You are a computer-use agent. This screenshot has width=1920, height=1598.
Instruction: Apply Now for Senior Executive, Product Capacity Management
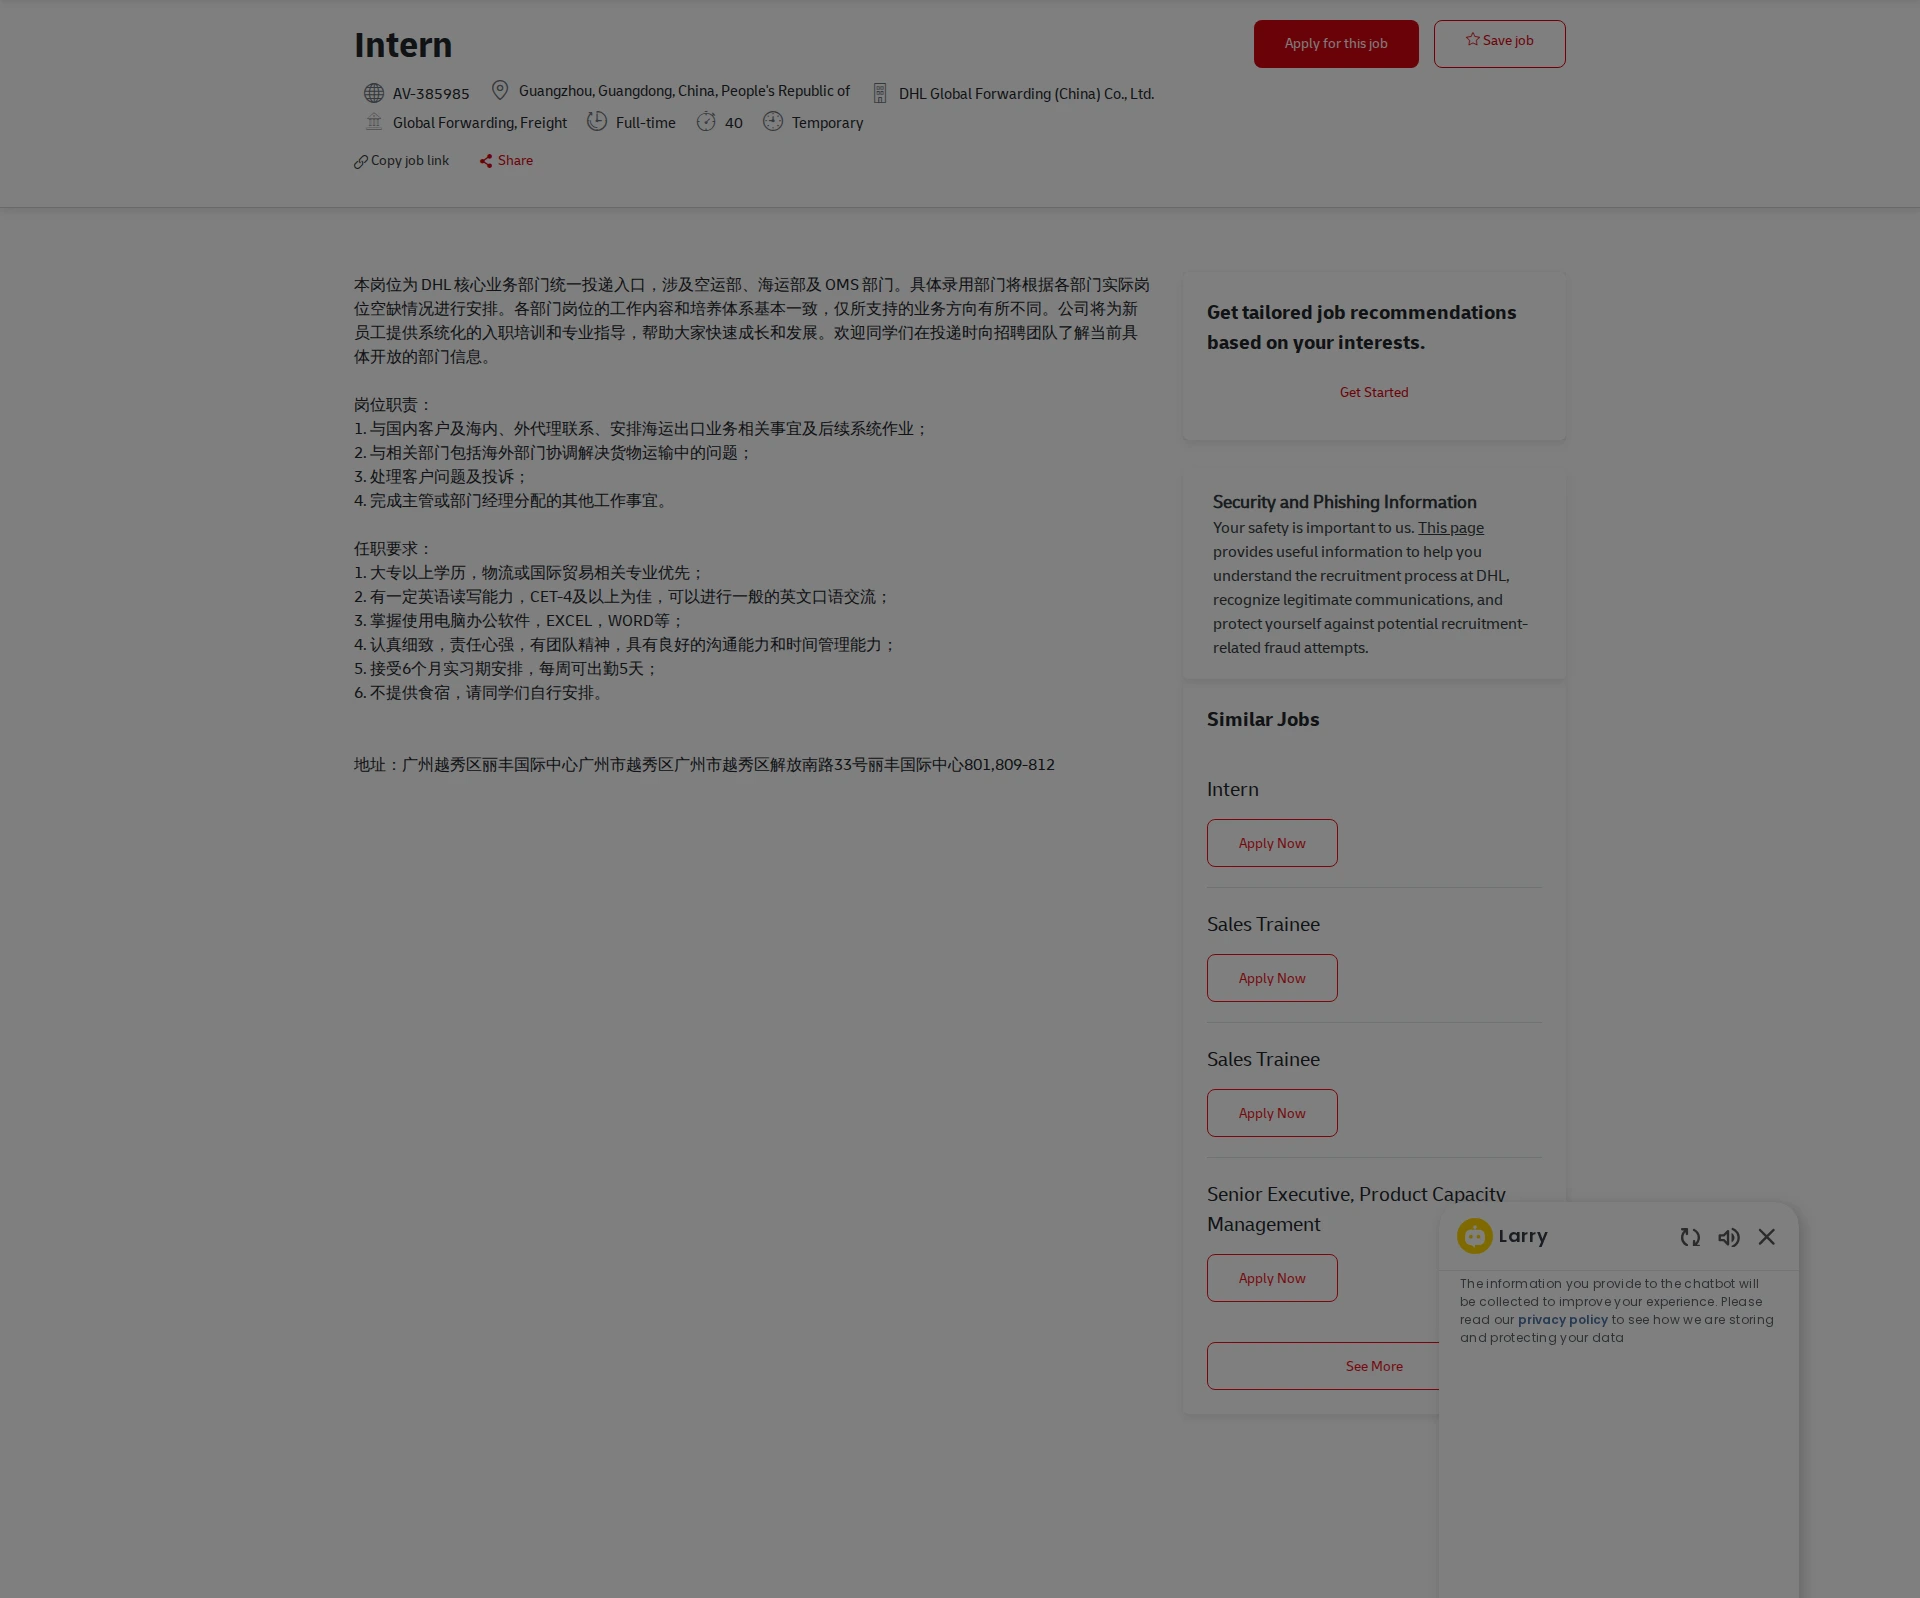pos(1272,1278)
